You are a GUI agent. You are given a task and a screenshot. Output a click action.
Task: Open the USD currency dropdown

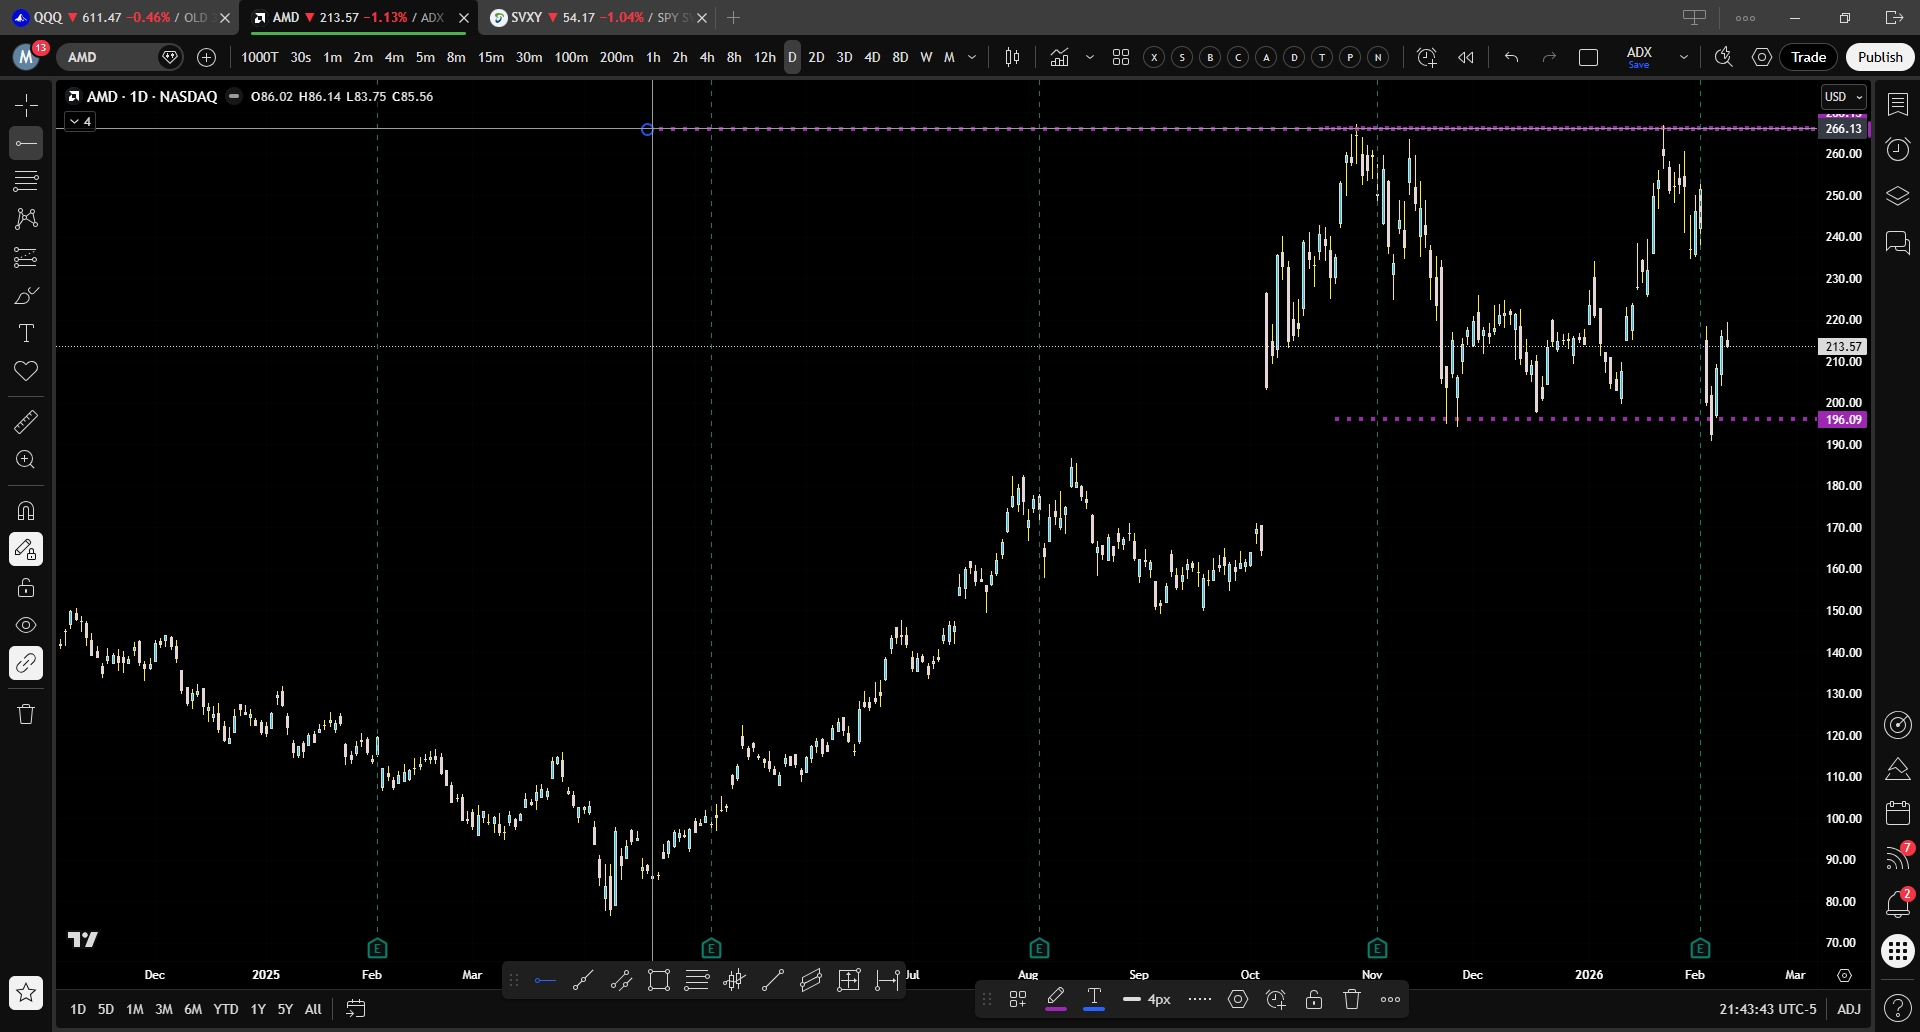pos(1843,97)
